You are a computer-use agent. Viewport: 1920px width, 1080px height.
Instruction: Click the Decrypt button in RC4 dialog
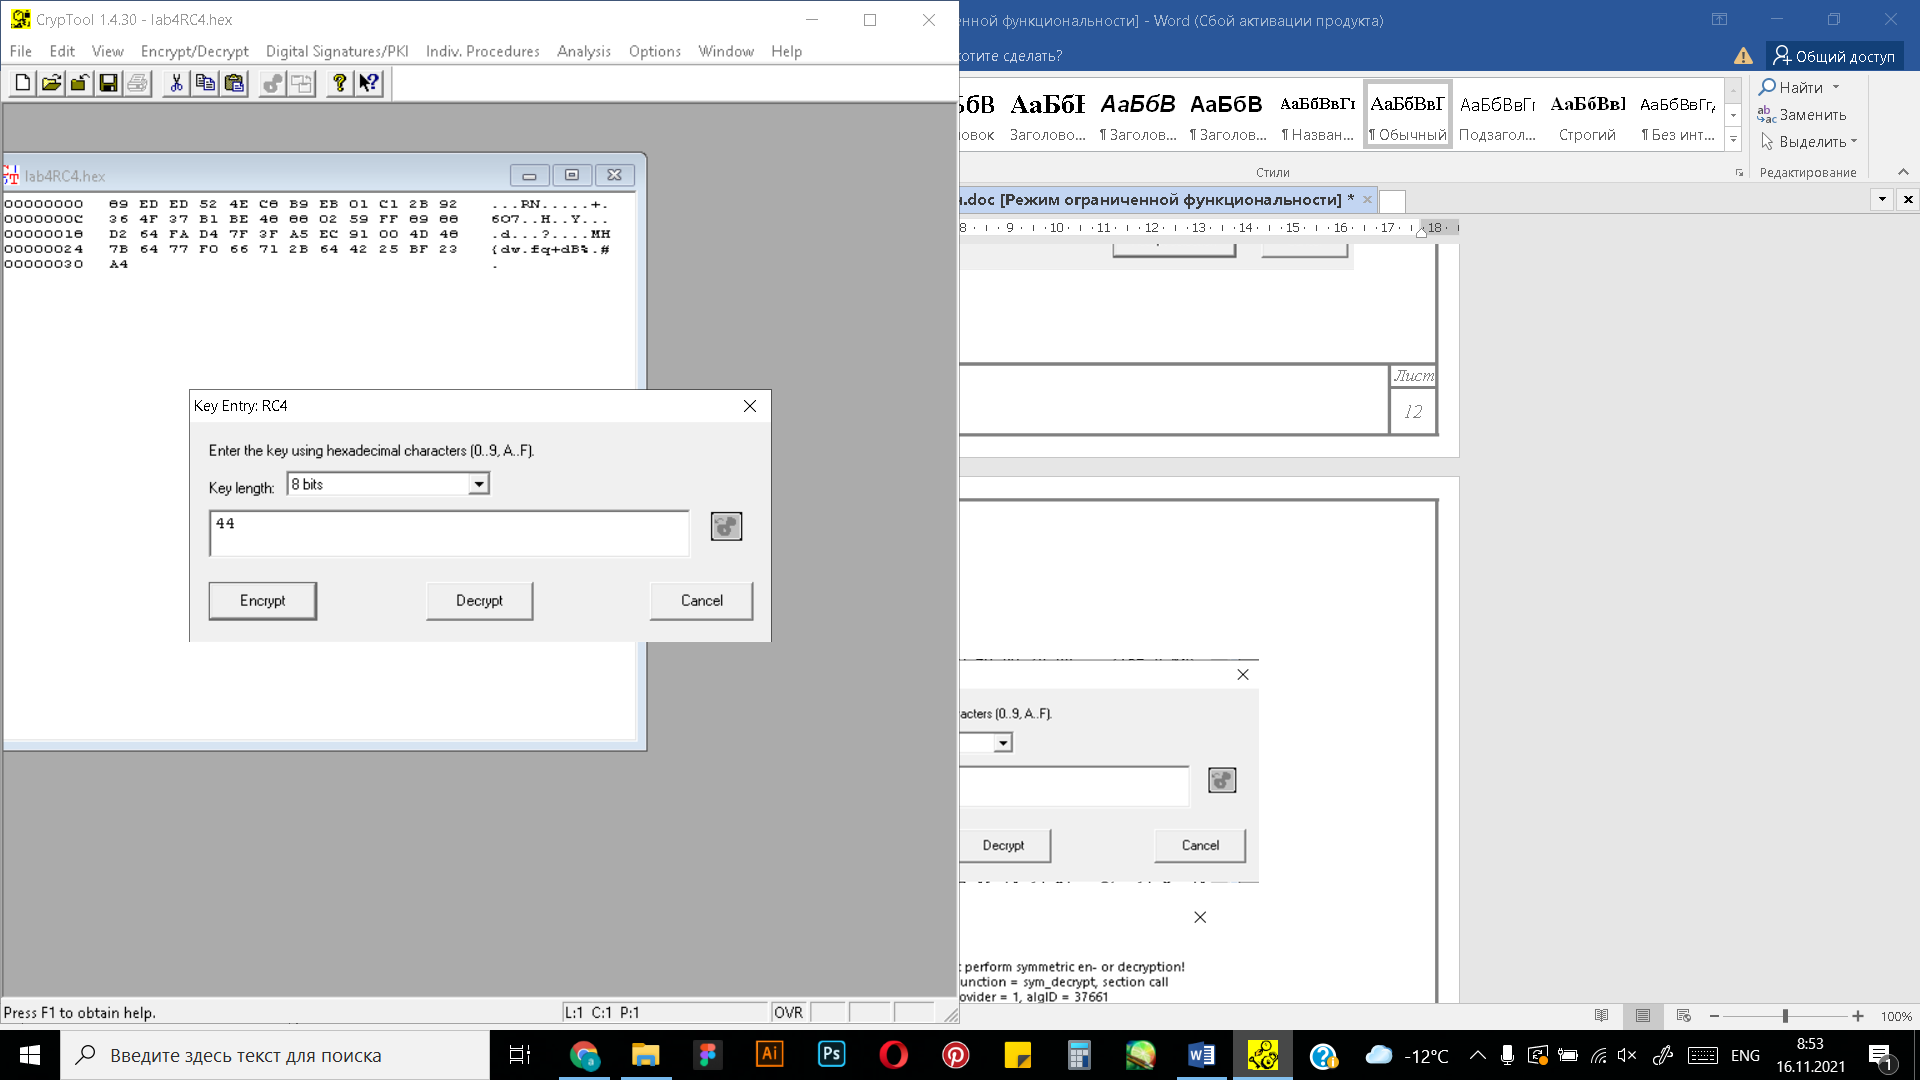[x=479, y=601]
